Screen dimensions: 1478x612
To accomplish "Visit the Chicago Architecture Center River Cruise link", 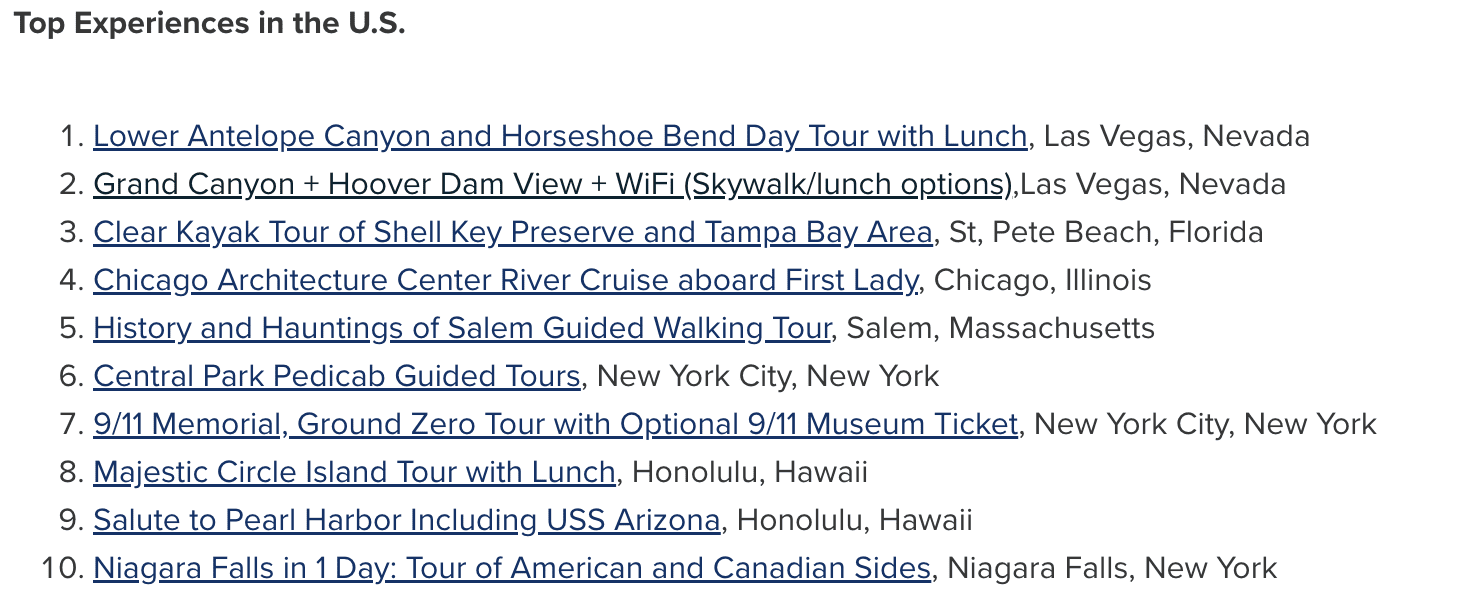I will (505, 280).
